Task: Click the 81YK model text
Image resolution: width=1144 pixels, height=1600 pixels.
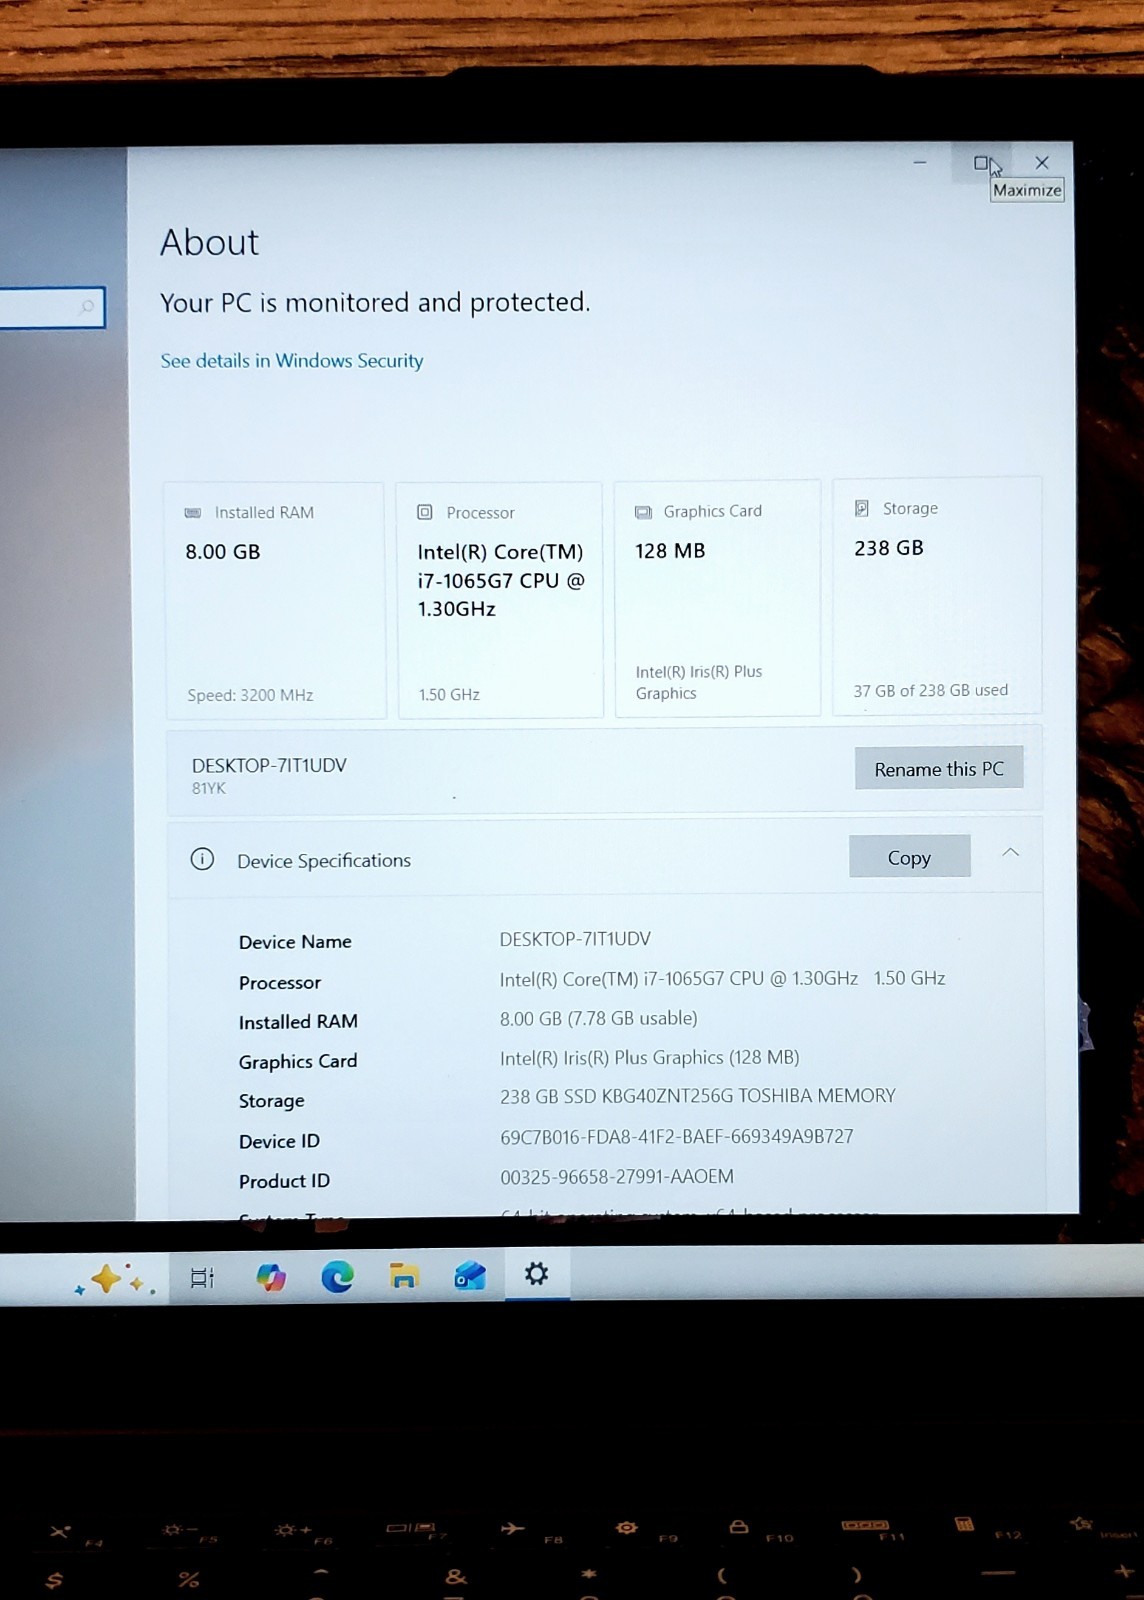Action: click(209, 788)
